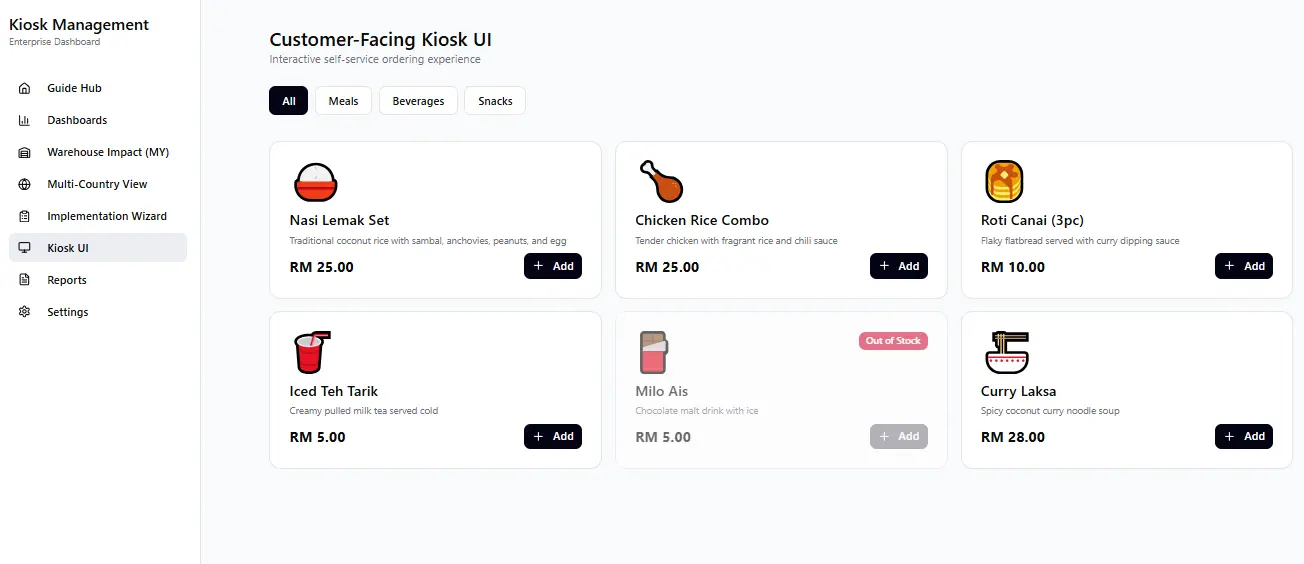Click the Nasi Lemak rice bowl image

click(315, 182)
